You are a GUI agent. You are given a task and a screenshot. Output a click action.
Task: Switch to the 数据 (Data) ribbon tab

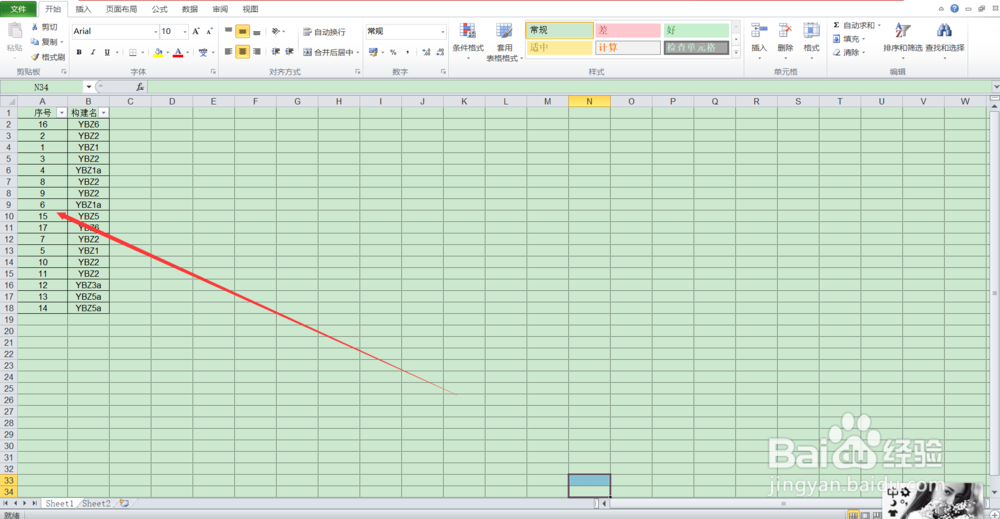click(189, 9)
